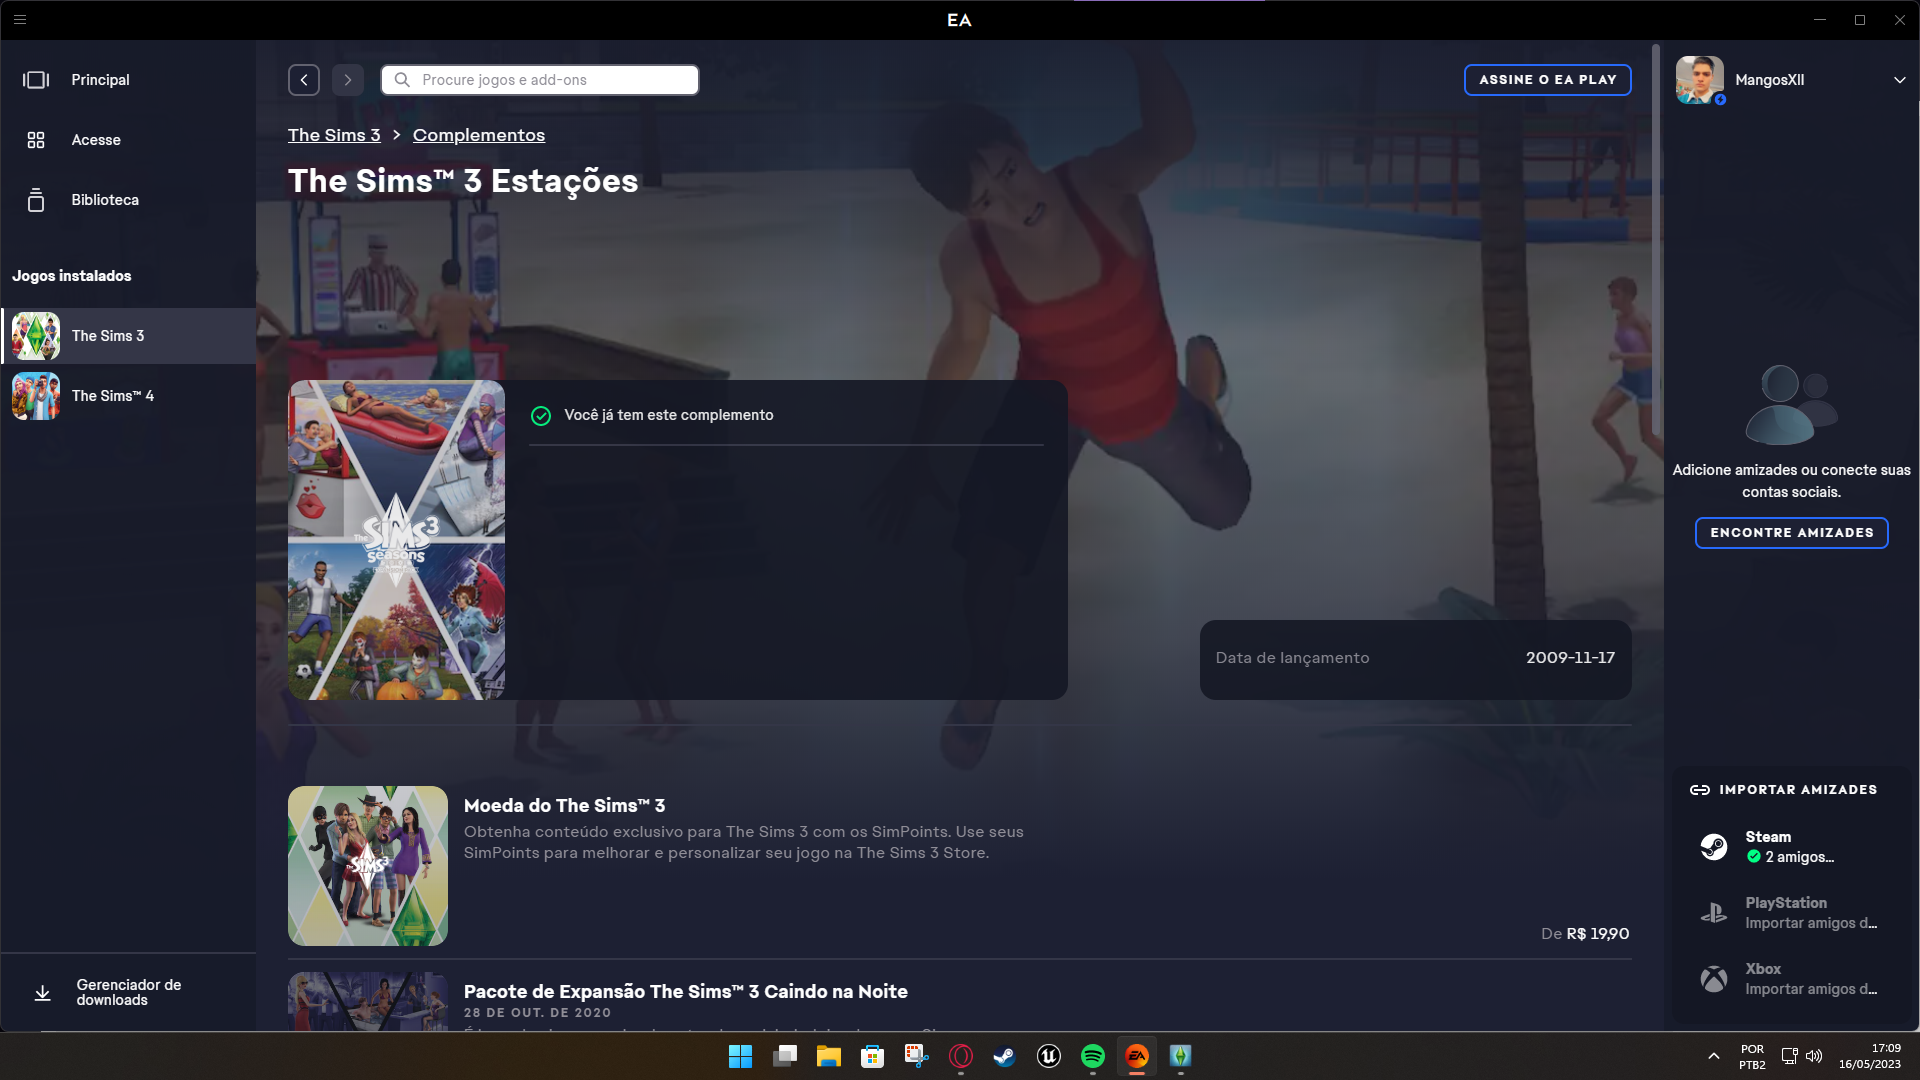Open Gerenciador de downloads
Screen dimensions: 1920x1080
click(x=128, y=993)
